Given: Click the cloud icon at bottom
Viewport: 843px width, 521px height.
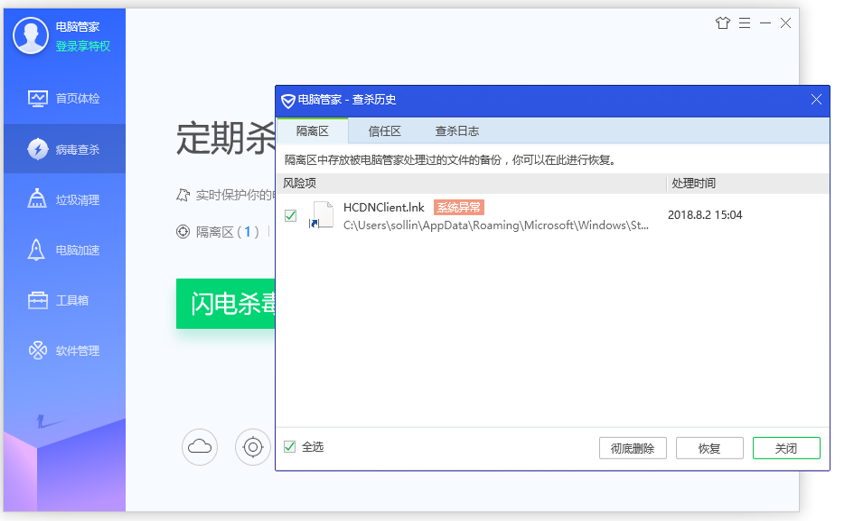Looking at the screenshot, I should tap(200, 446).
